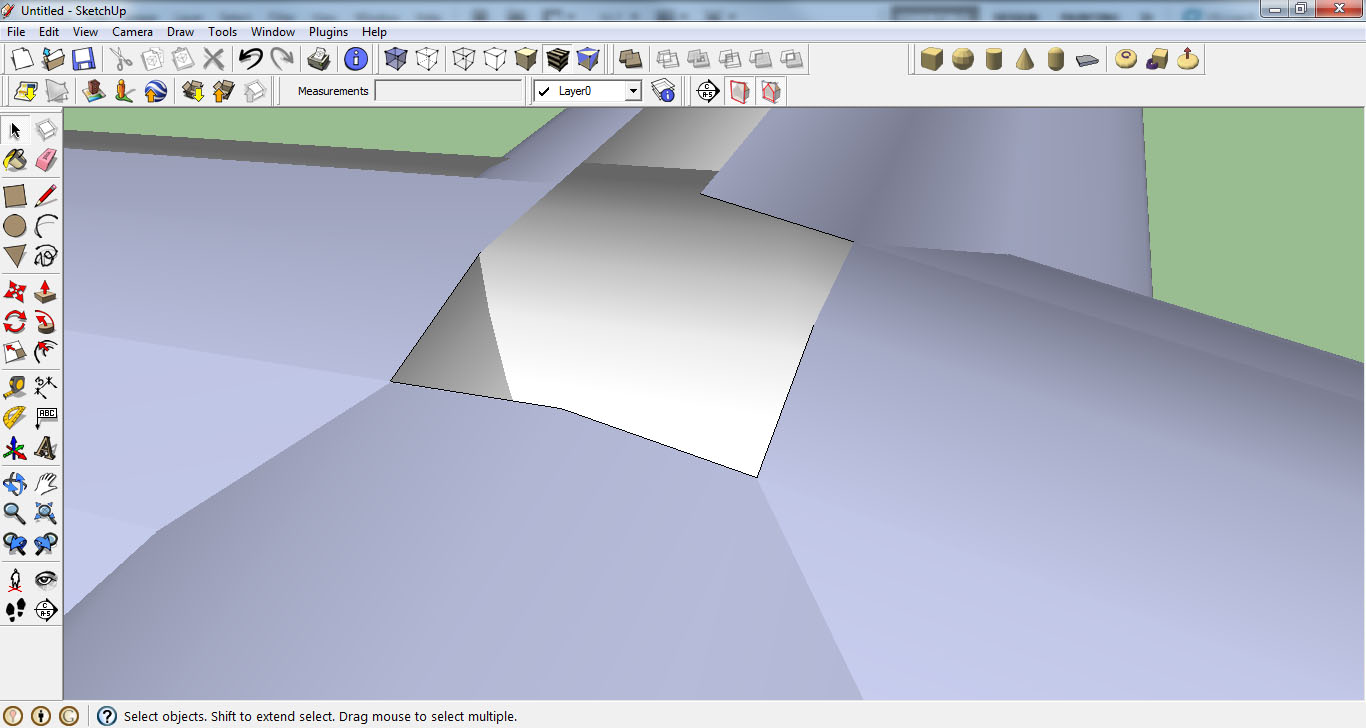
Task: Activate the Orbit camera tool
Action: pos(15,484)
